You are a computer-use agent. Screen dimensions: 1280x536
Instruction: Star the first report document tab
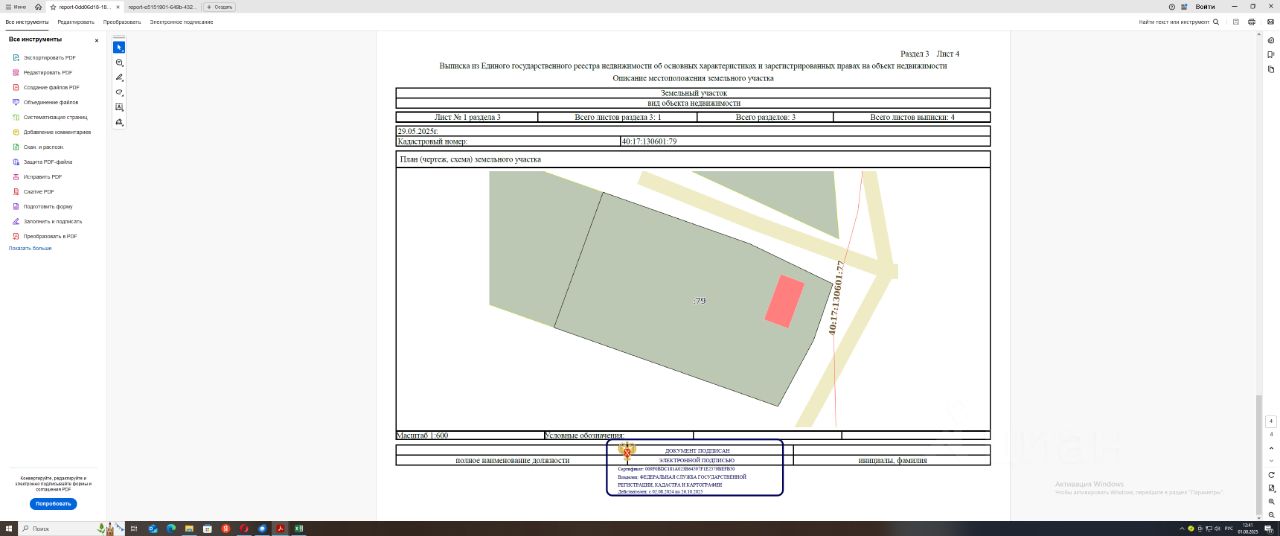(53, 6)
